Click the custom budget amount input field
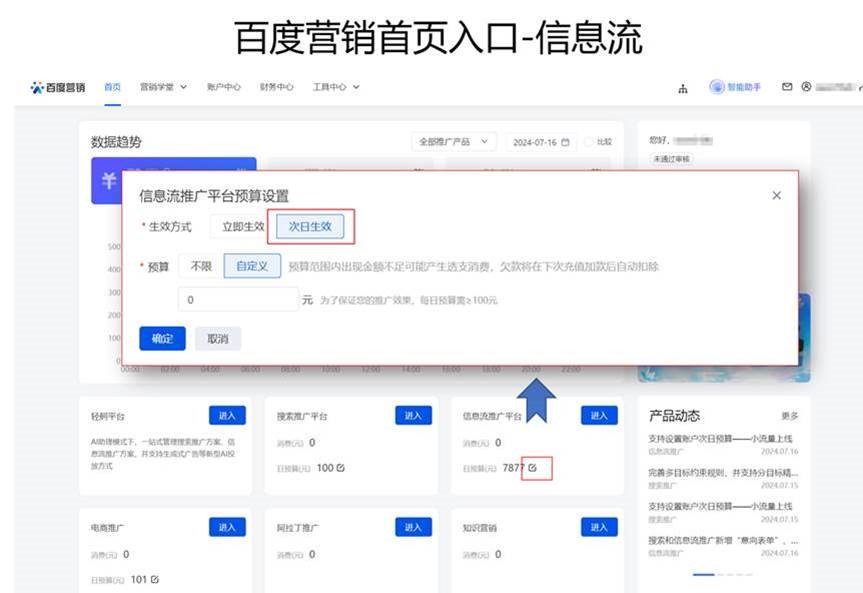This screenshot has width=863, height=593. click(x=238, y=300)
